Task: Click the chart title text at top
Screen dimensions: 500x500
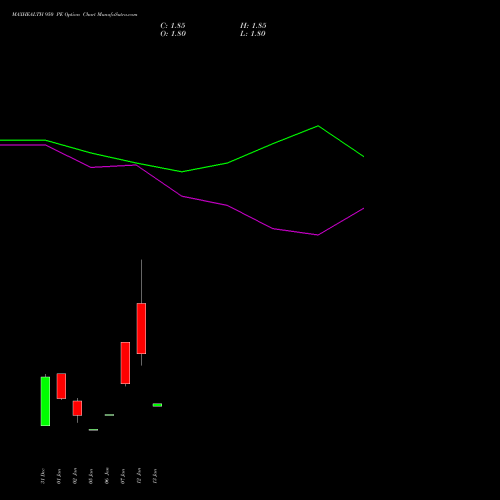Action: tap(74, 15)
